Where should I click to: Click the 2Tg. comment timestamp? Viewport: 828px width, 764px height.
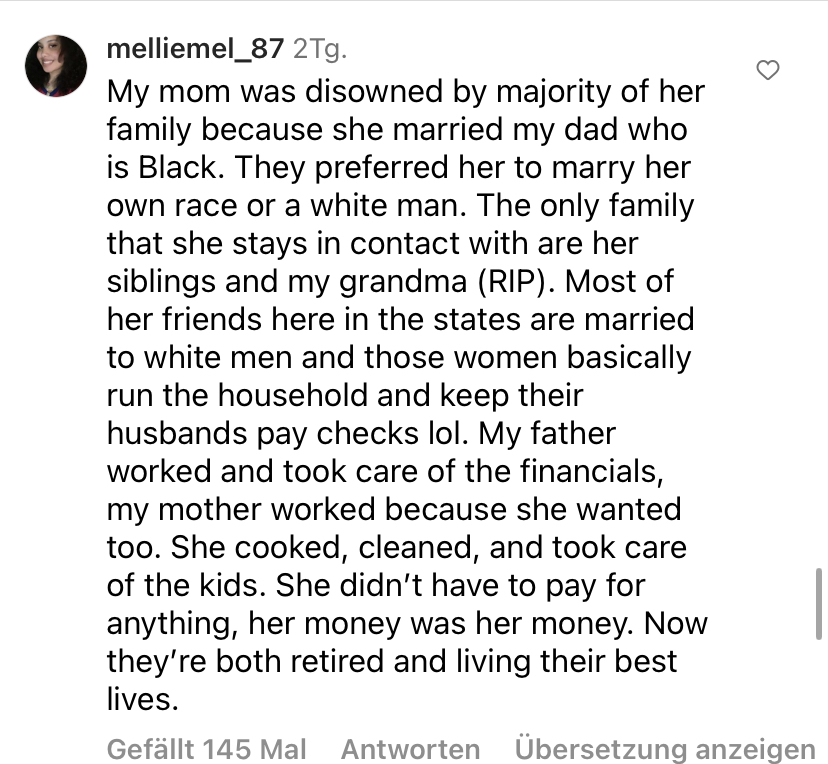(320, 49)
